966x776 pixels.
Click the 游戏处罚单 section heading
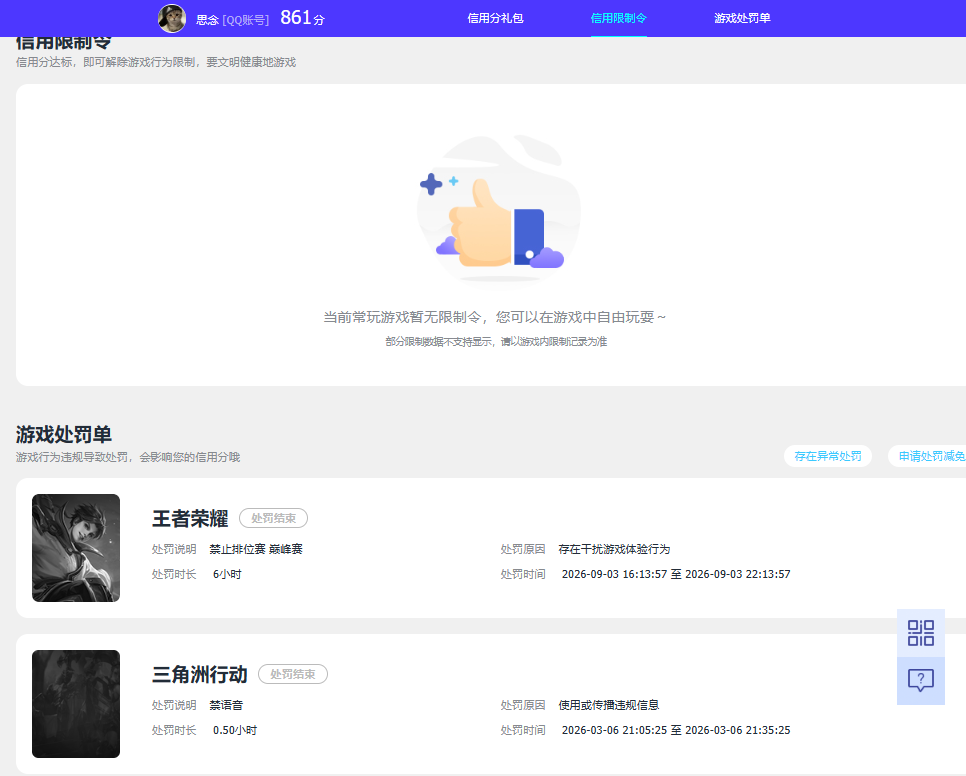coord(63,434)
